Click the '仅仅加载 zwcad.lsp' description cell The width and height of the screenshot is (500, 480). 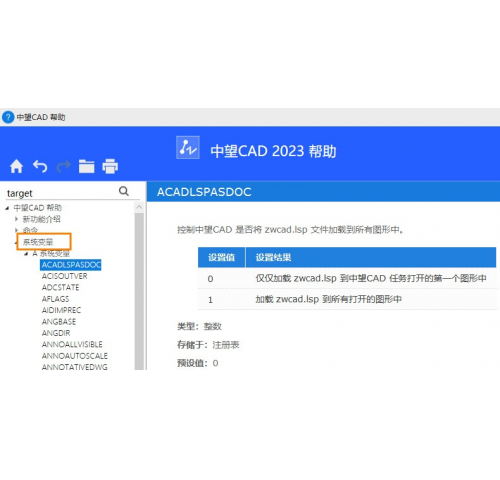tap(371, 278)
